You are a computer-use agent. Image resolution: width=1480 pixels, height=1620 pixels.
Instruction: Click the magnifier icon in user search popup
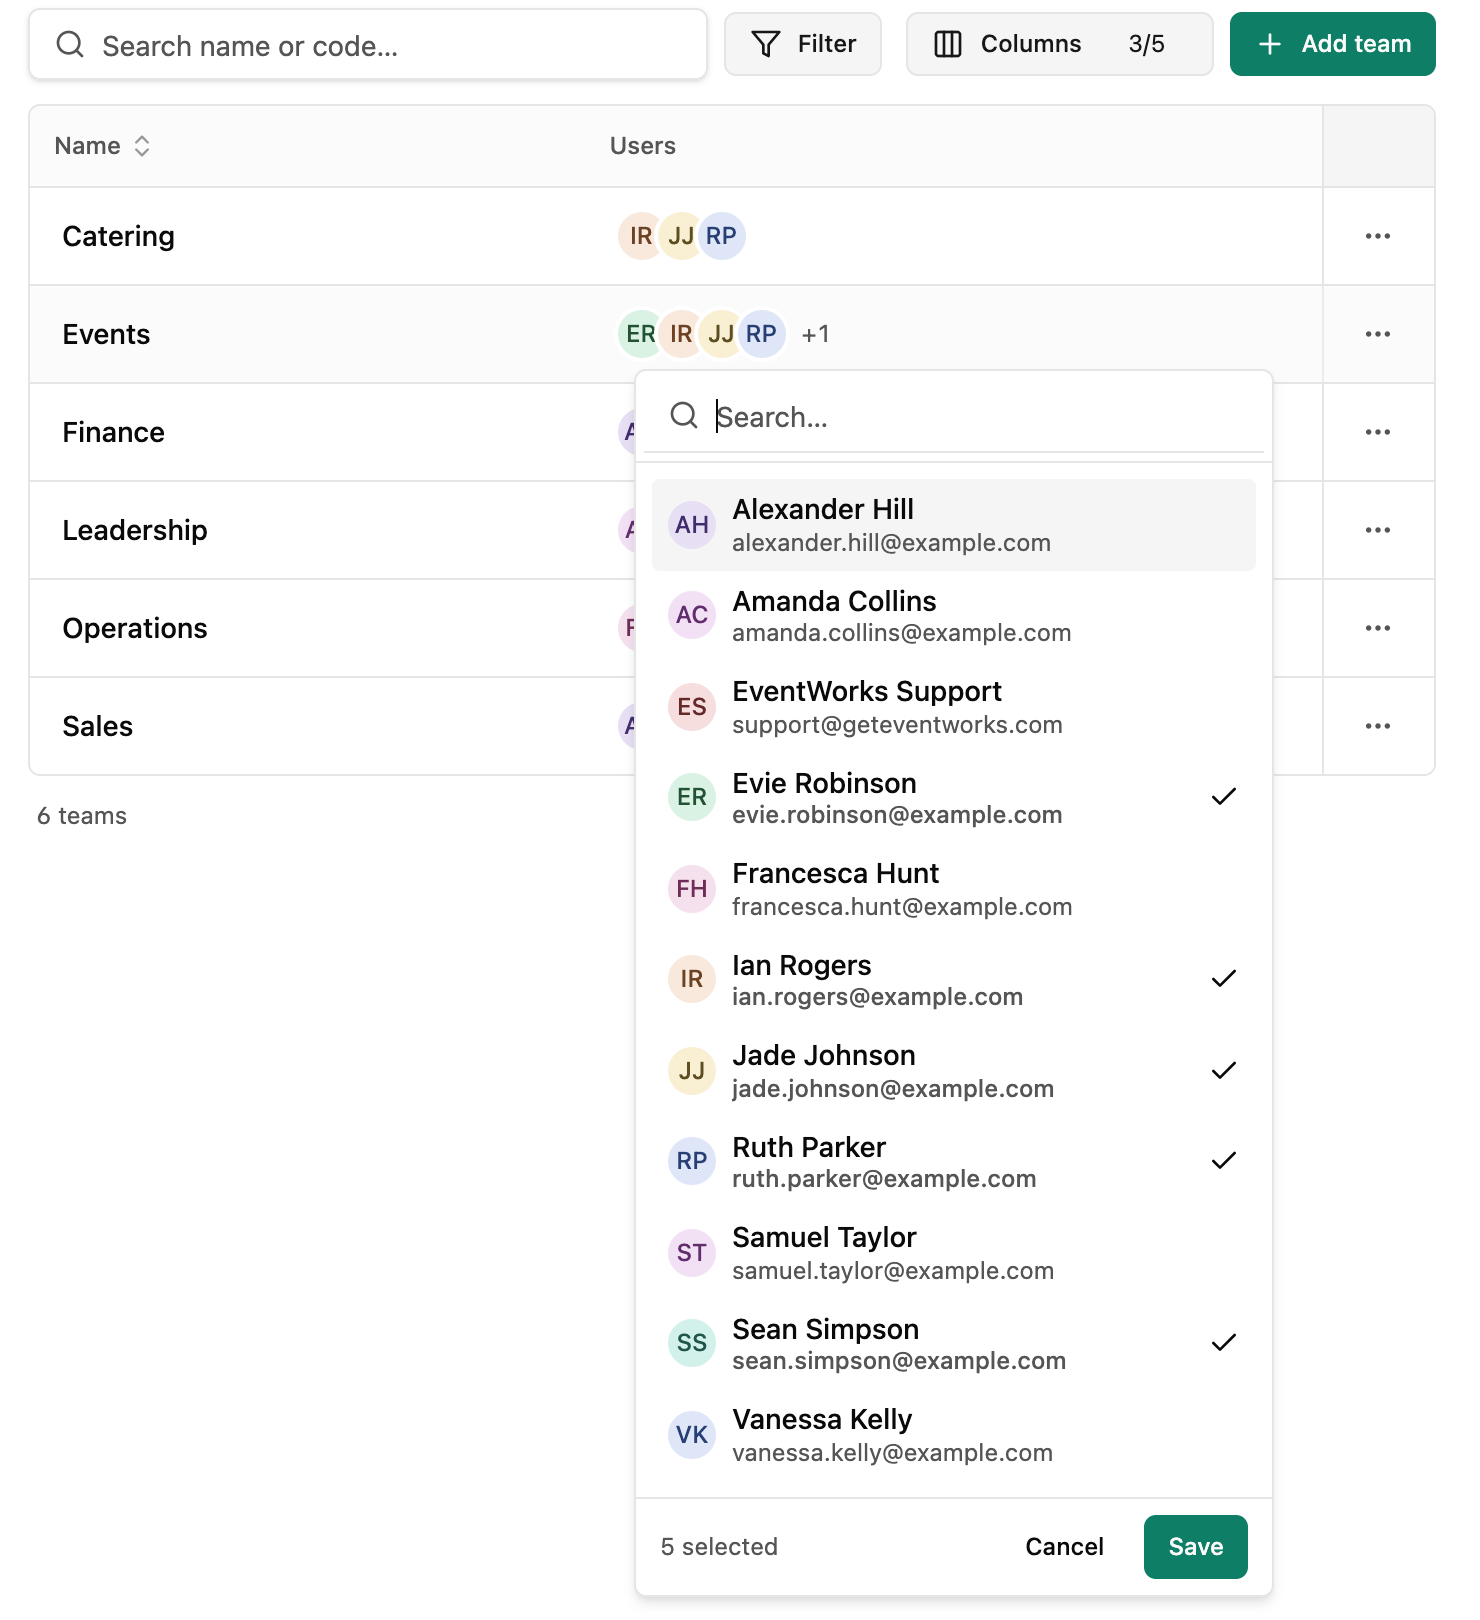[684, 415]
